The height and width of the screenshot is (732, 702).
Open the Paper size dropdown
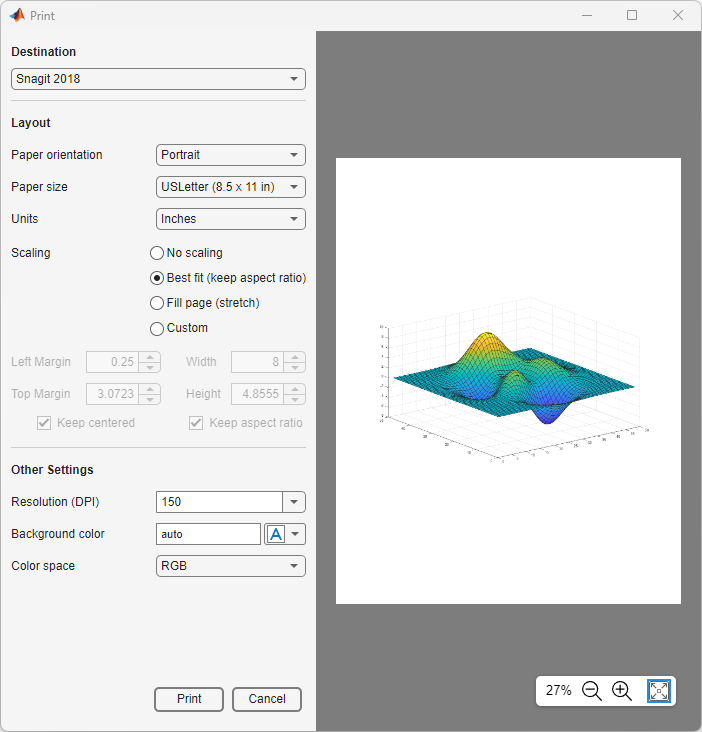click(231, 187)
